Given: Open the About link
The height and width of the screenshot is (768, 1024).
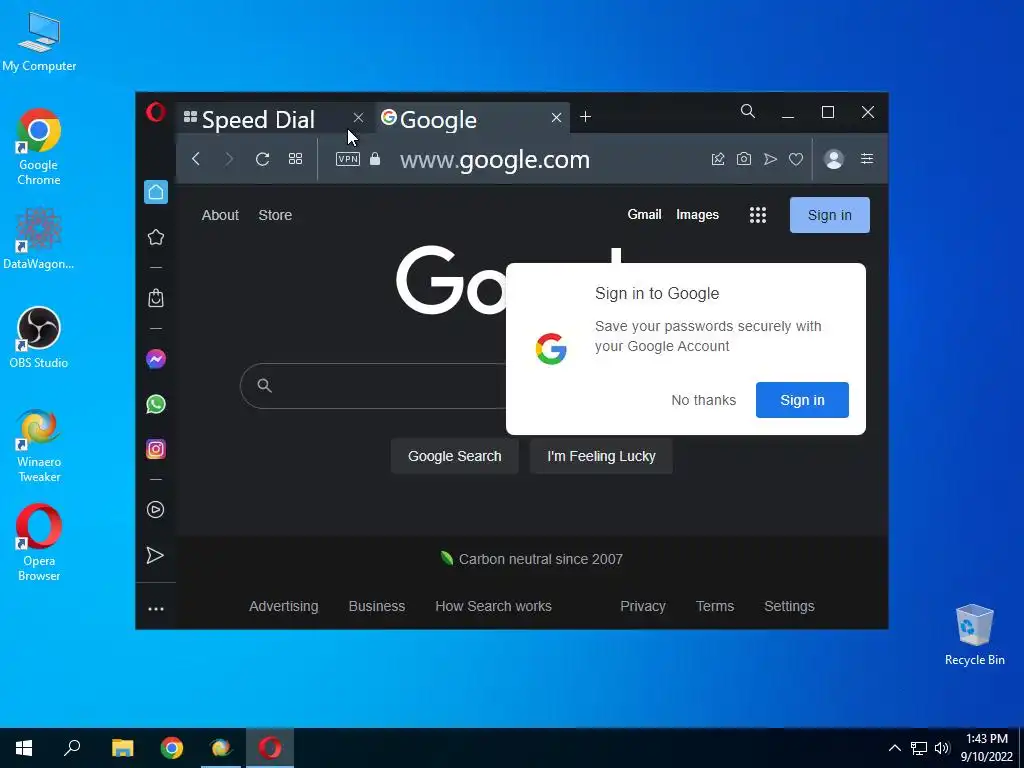Looking at the screenshot, I should [x=220, y=215].
